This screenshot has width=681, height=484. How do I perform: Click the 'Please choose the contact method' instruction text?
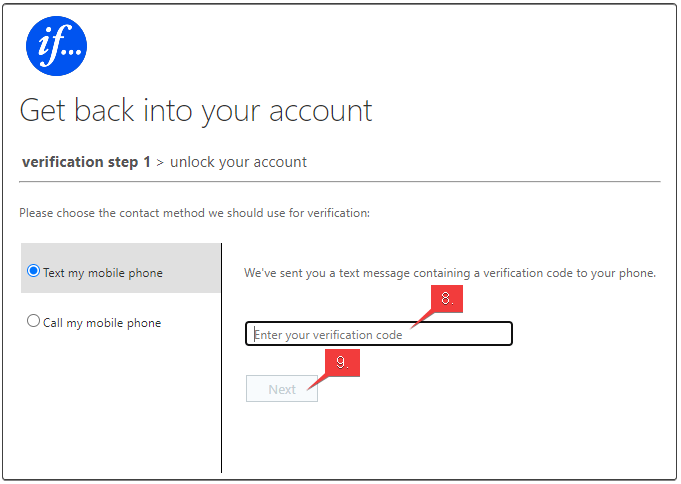pyautogui.click(x=195, y=213)
